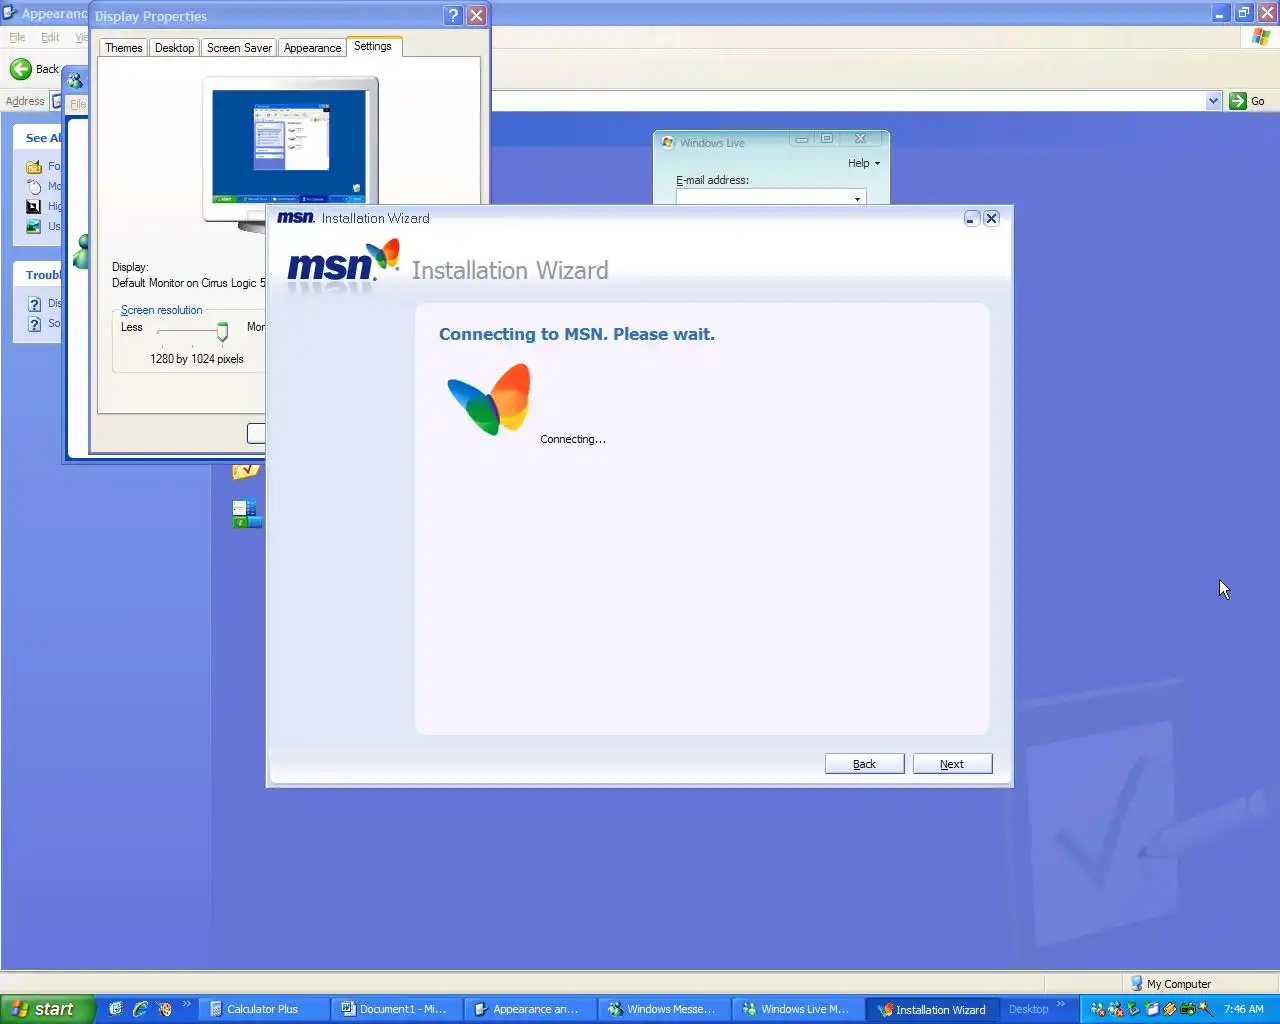Switch to Windows Messe... taskbar button
Screen dimensions: 1280x1024
point(663,1009)
